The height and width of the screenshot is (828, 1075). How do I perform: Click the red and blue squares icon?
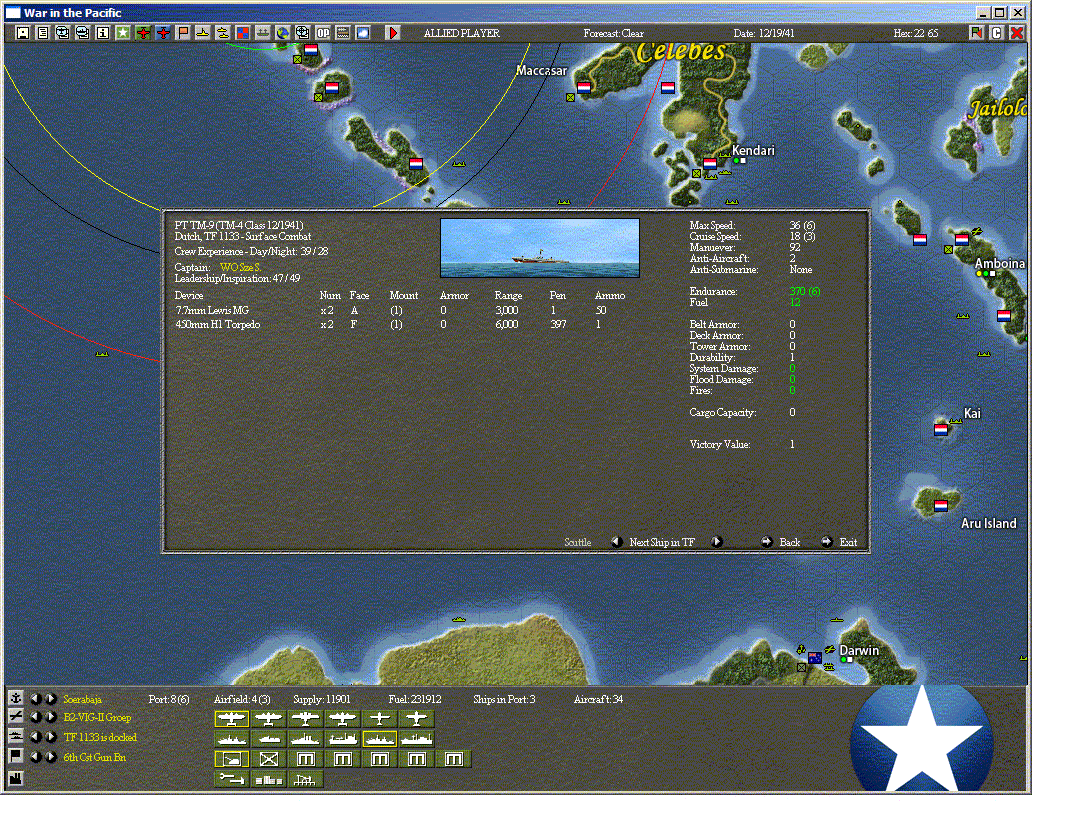[x=243, y=32]
